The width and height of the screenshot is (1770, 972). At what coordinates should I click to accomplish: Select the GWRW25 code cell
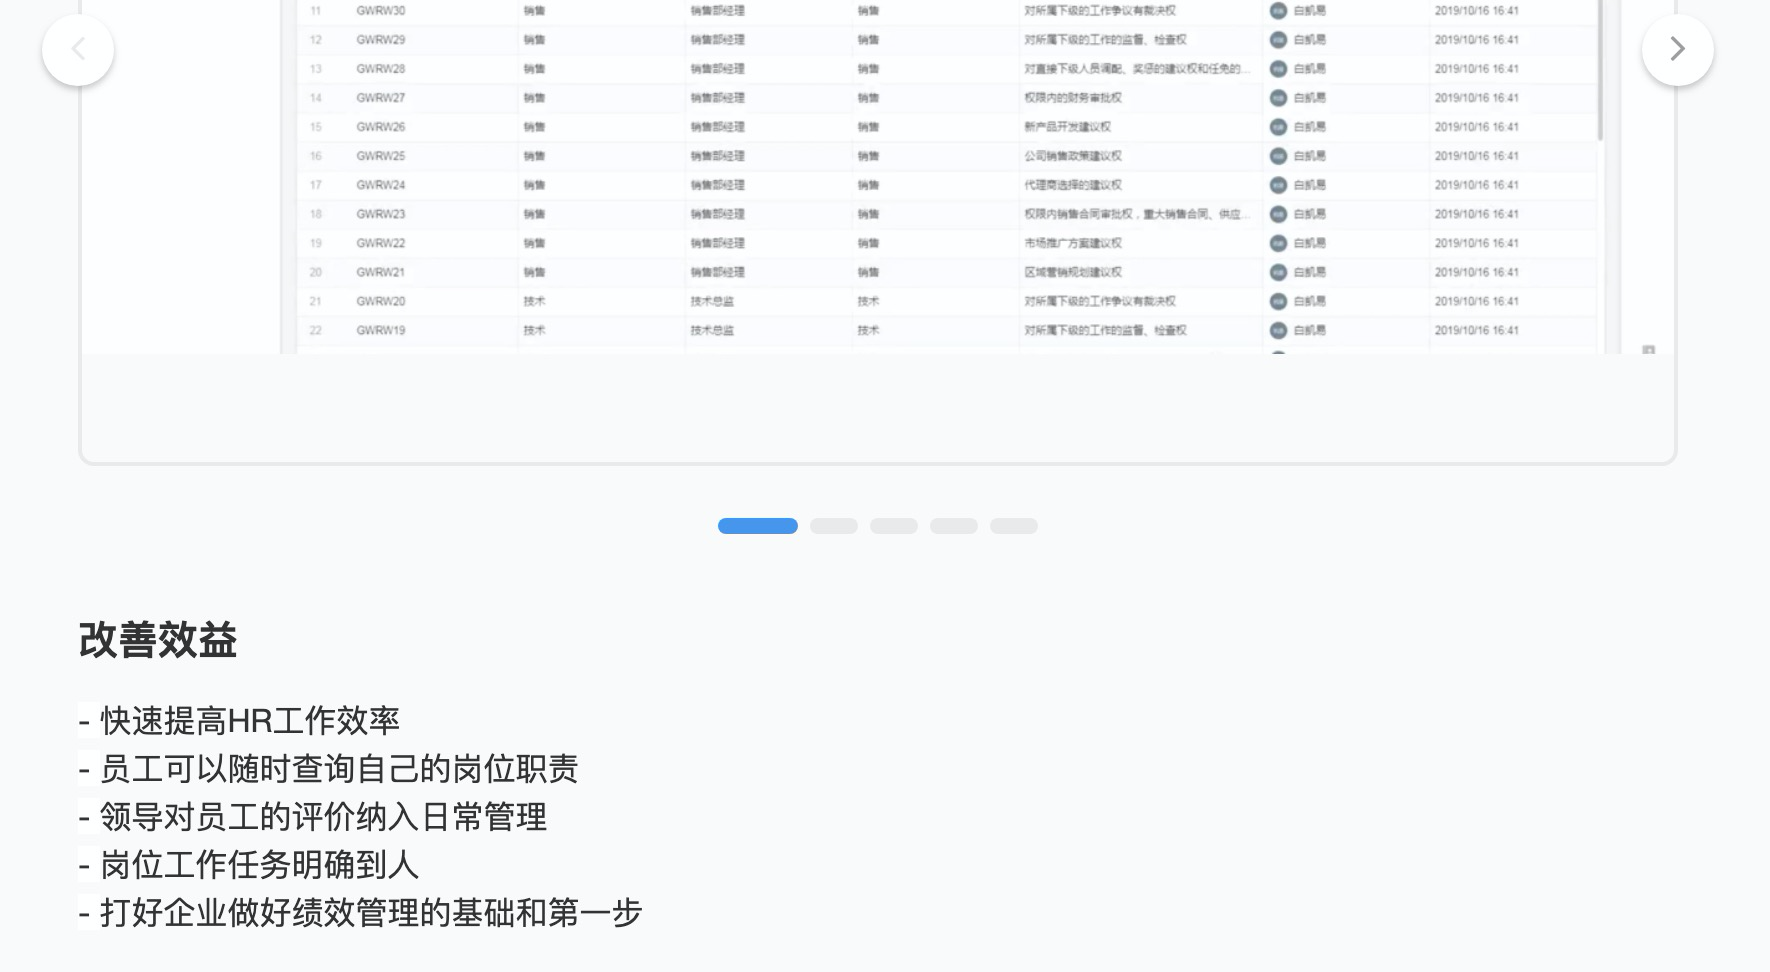[381, 156]
